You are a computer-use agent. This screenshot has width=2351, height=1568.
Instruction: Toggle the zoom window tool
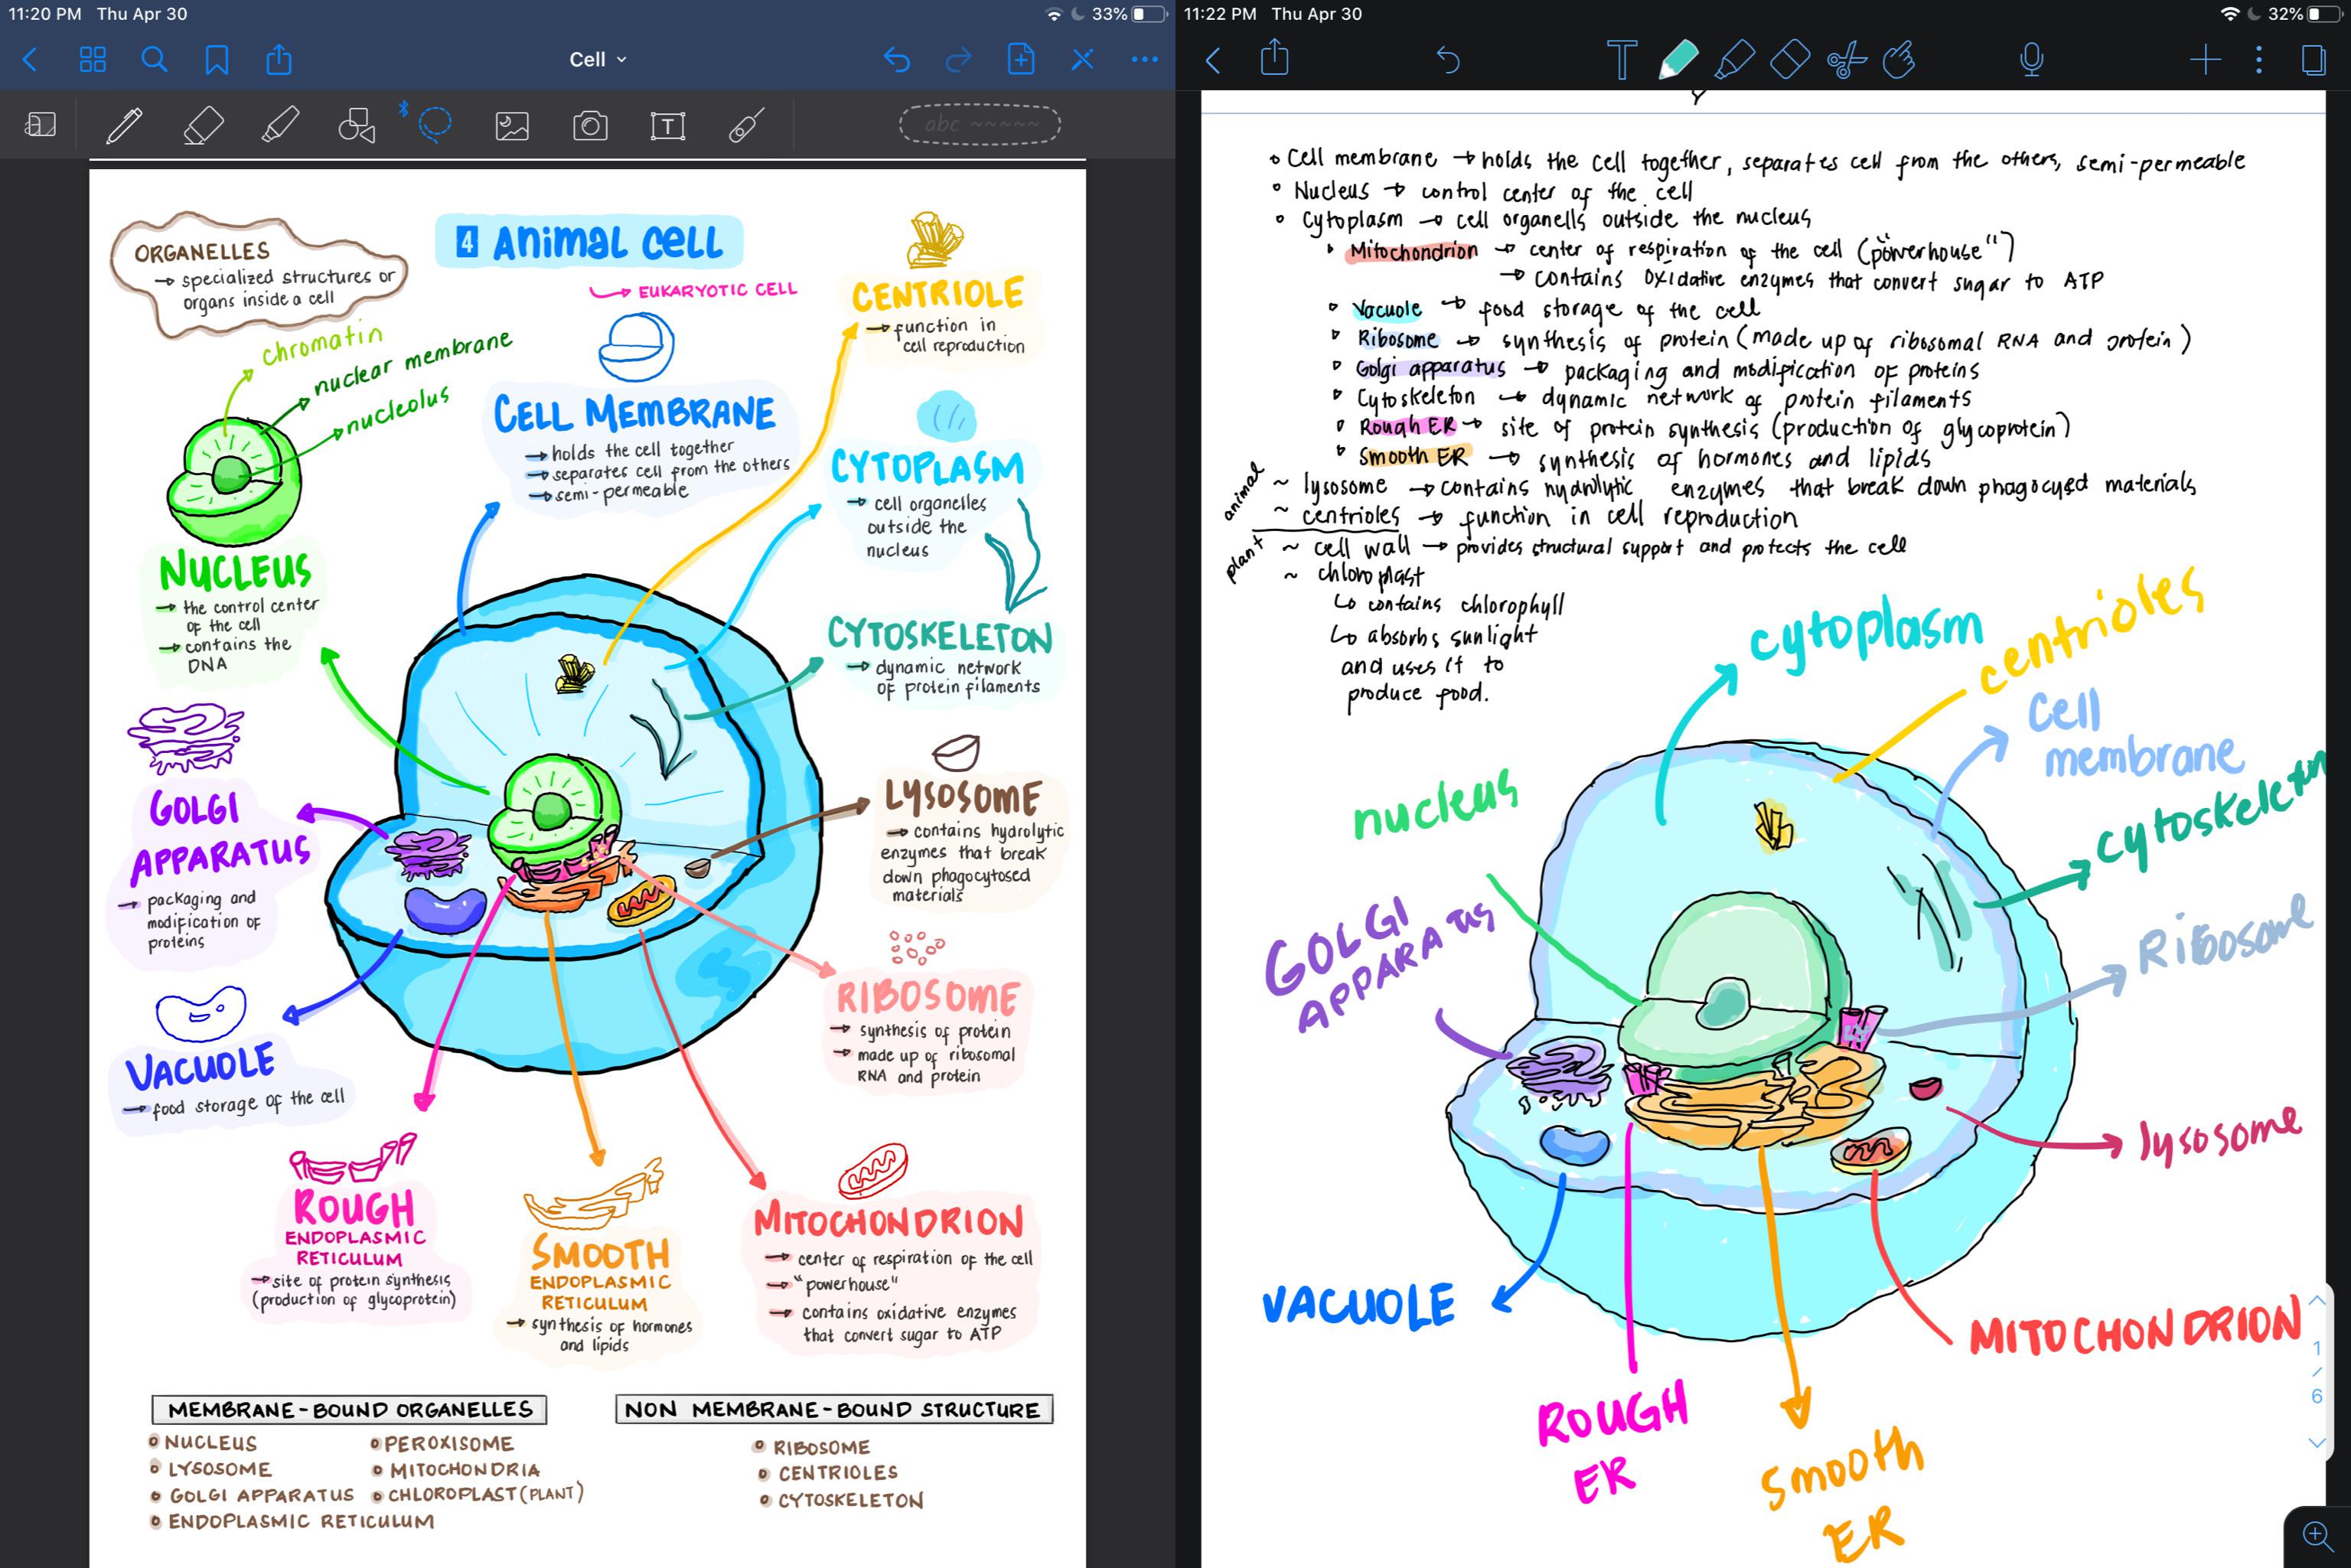40,125
